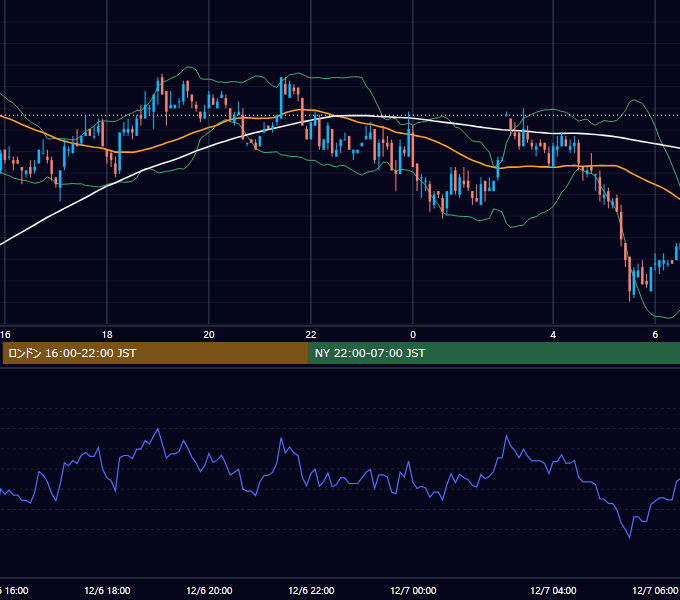Image resolution: width=680 pixels, height=600 pixels.
Task: Click the 6 hour label on price chart axis
Action: click(655, 335)
